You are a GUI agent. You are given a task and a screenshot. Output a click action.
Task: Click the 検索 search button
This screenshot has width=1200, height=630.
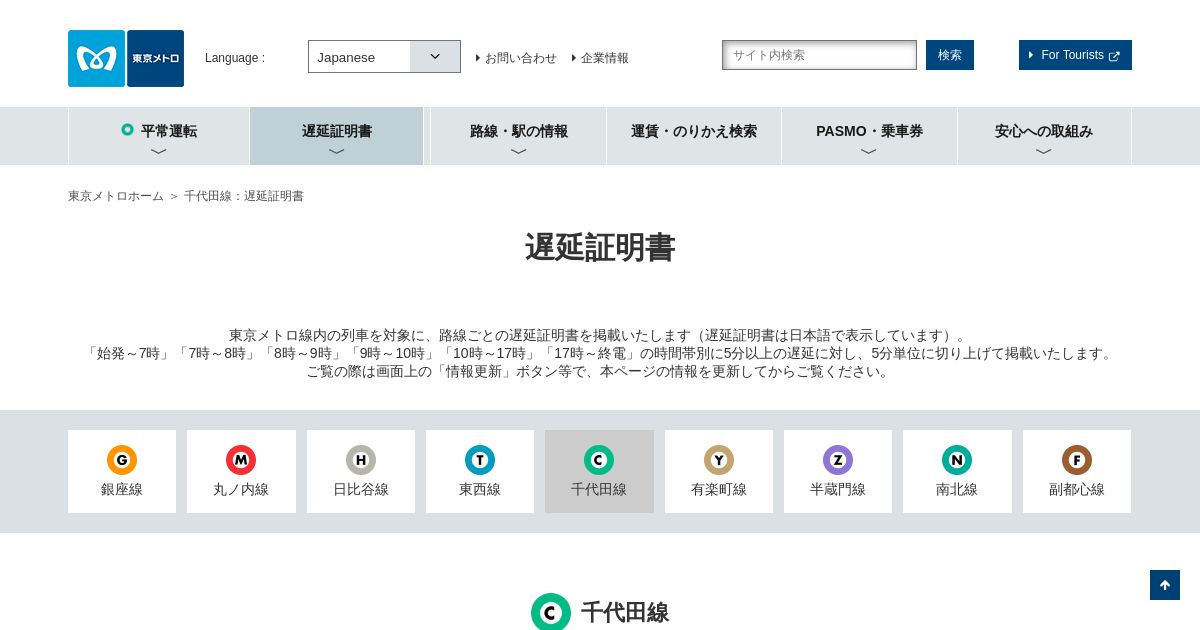[950, 55]
